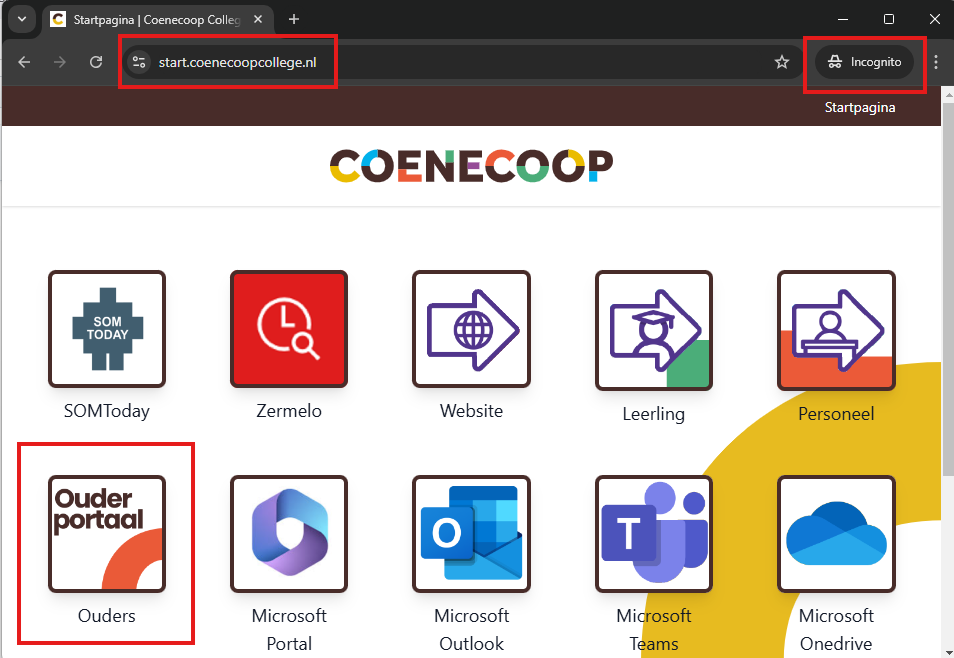The height and width of the screenshot is (658, 954).
Task: Click the Website label
Action: tap(472, 411)
